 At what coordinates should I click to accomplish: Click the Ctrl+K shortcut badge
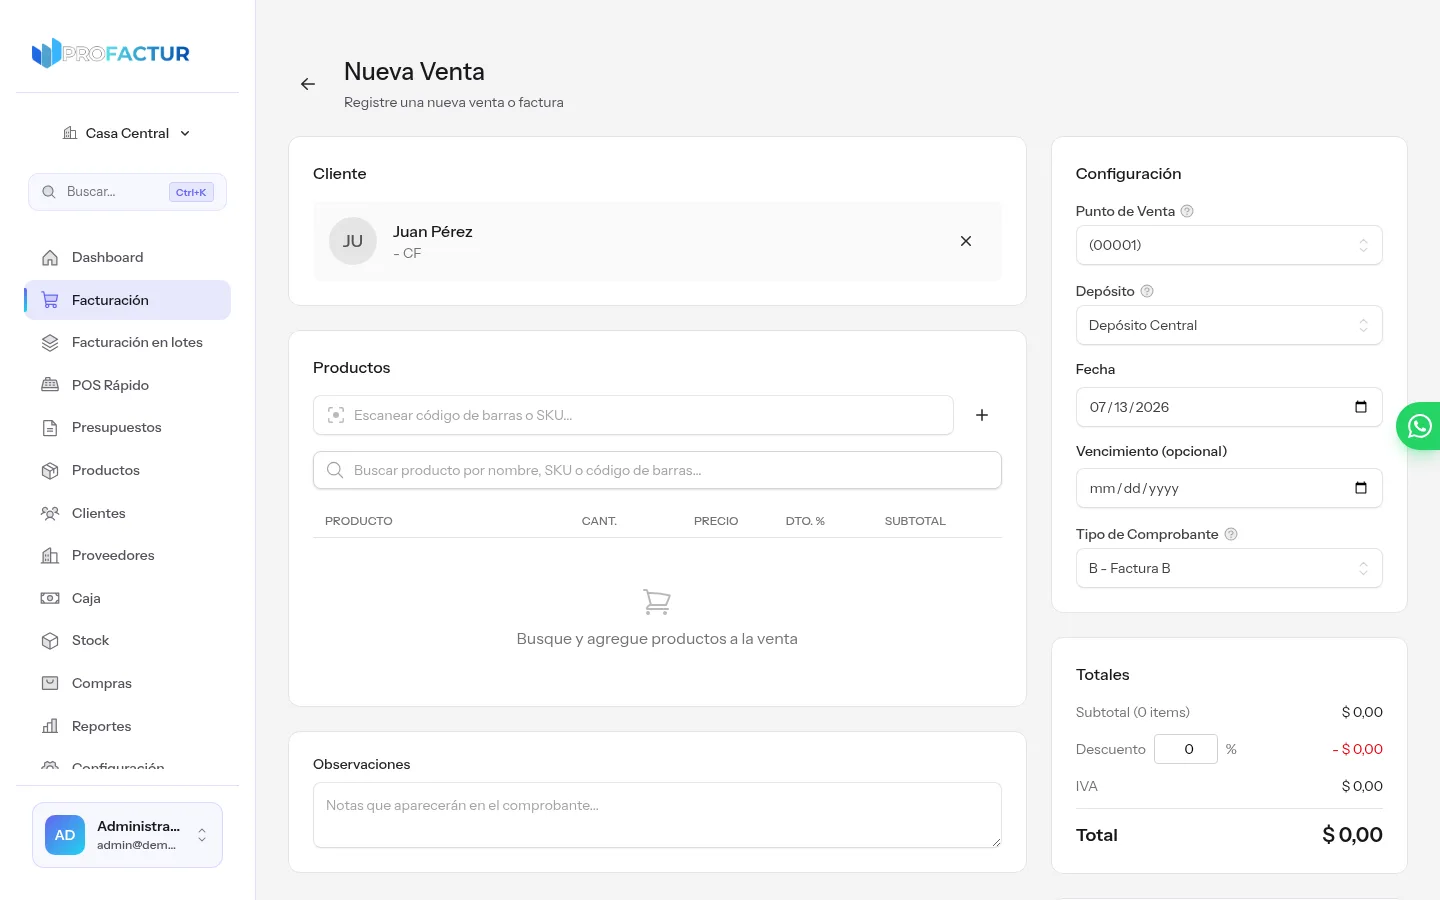191,192
